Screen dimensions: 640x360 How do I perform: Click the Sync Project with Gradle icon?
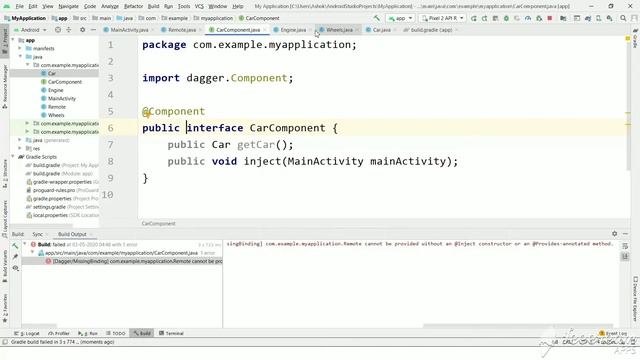click(x=588, y=18)
